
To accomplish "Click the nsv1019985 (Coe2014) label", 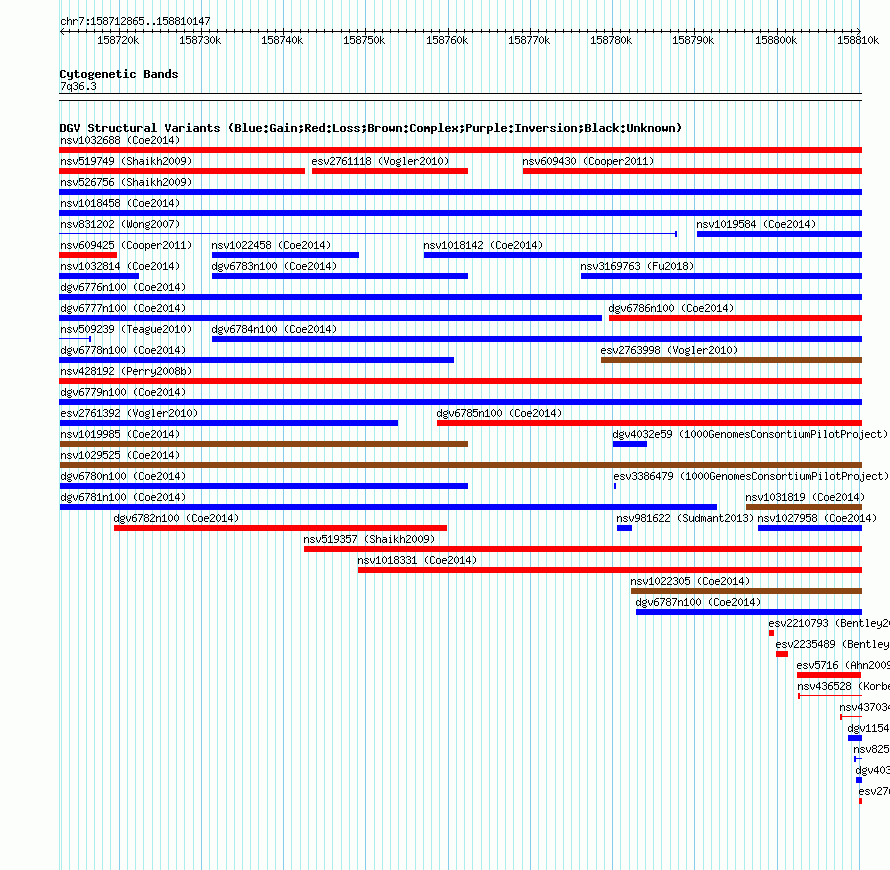I will tap(120, 434).
